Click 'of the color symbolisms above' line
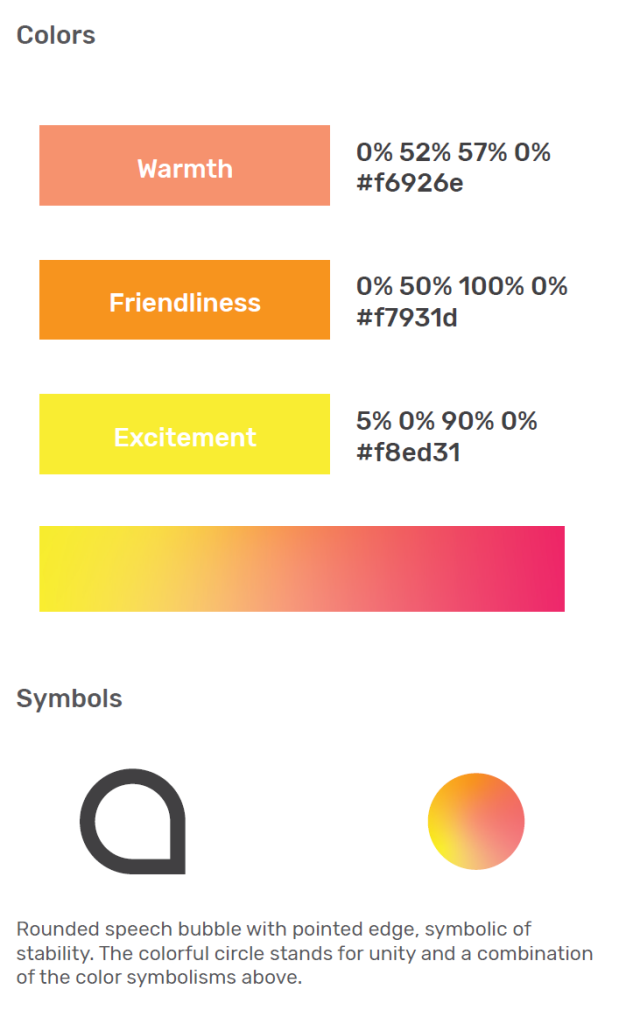 coord(158,977)
